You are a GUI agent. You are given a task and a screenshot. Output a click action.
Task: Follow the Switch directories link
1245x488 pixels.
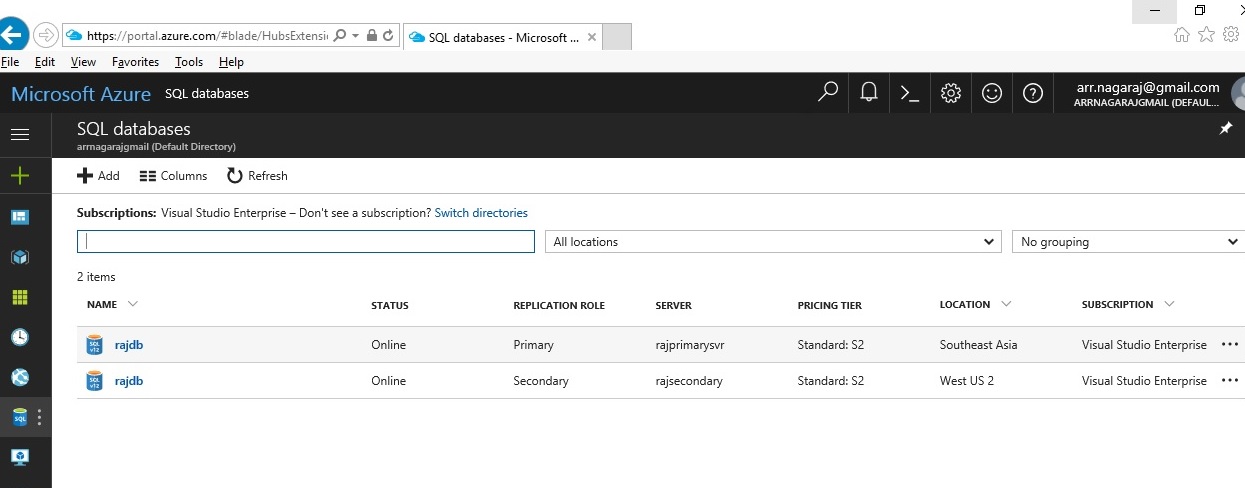(x=481, y=213)
